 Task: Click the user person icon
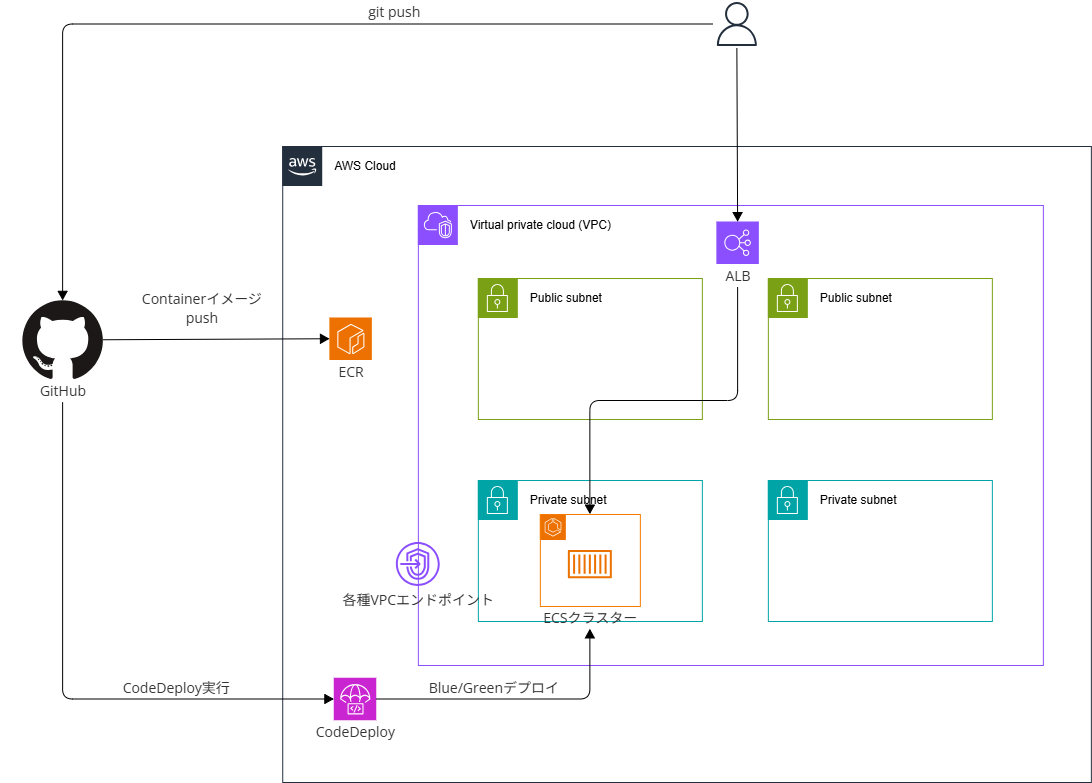coord(737,24)
